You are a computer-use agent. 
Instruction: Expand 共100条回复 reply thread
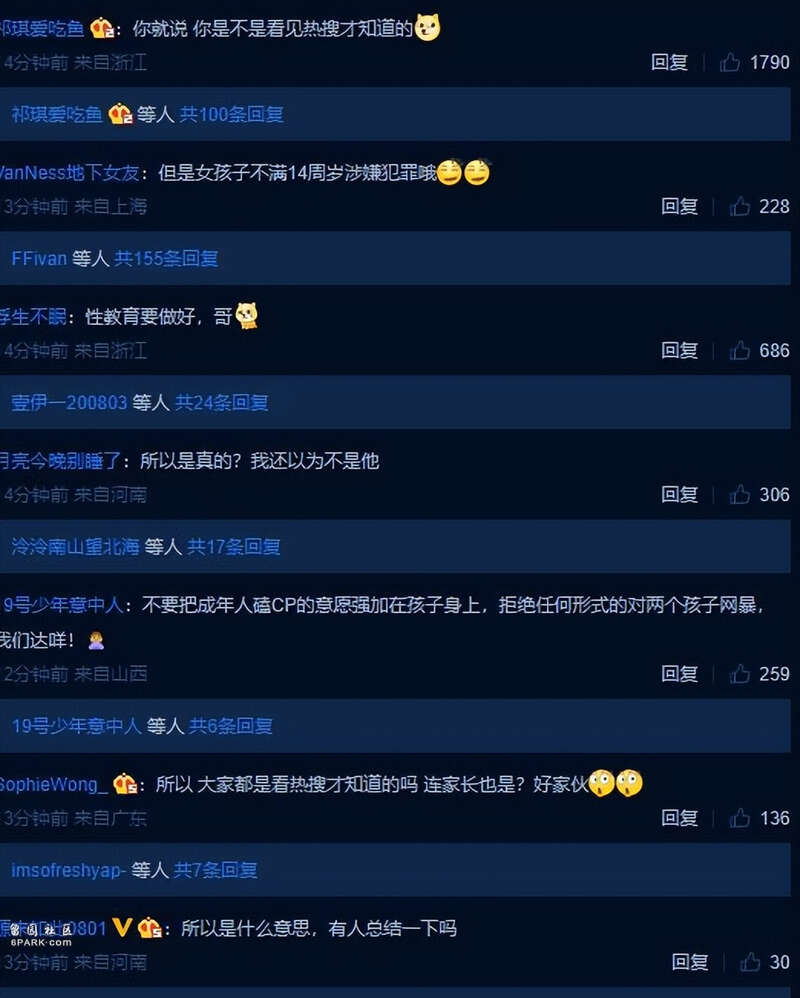(232, 115)
